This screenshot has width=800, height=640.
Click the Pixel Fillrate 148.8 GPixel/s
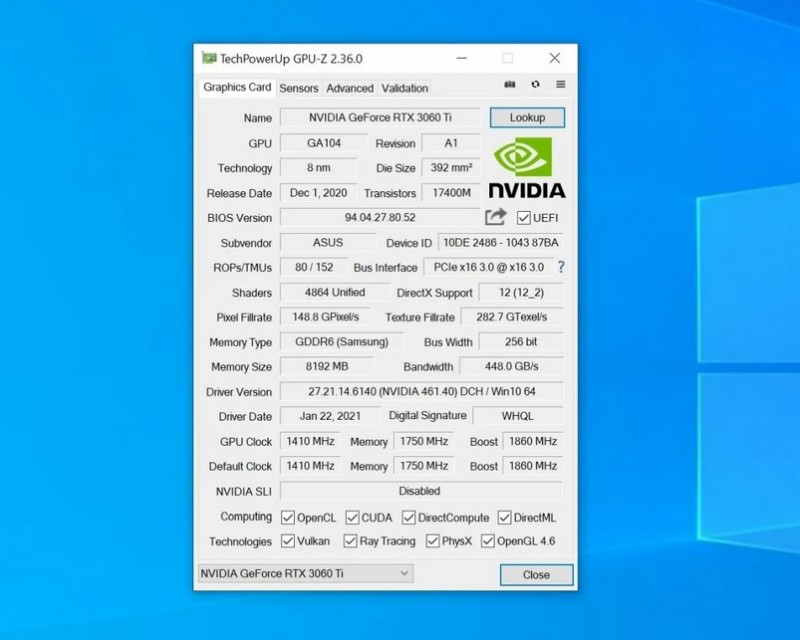tap(325, 317)
